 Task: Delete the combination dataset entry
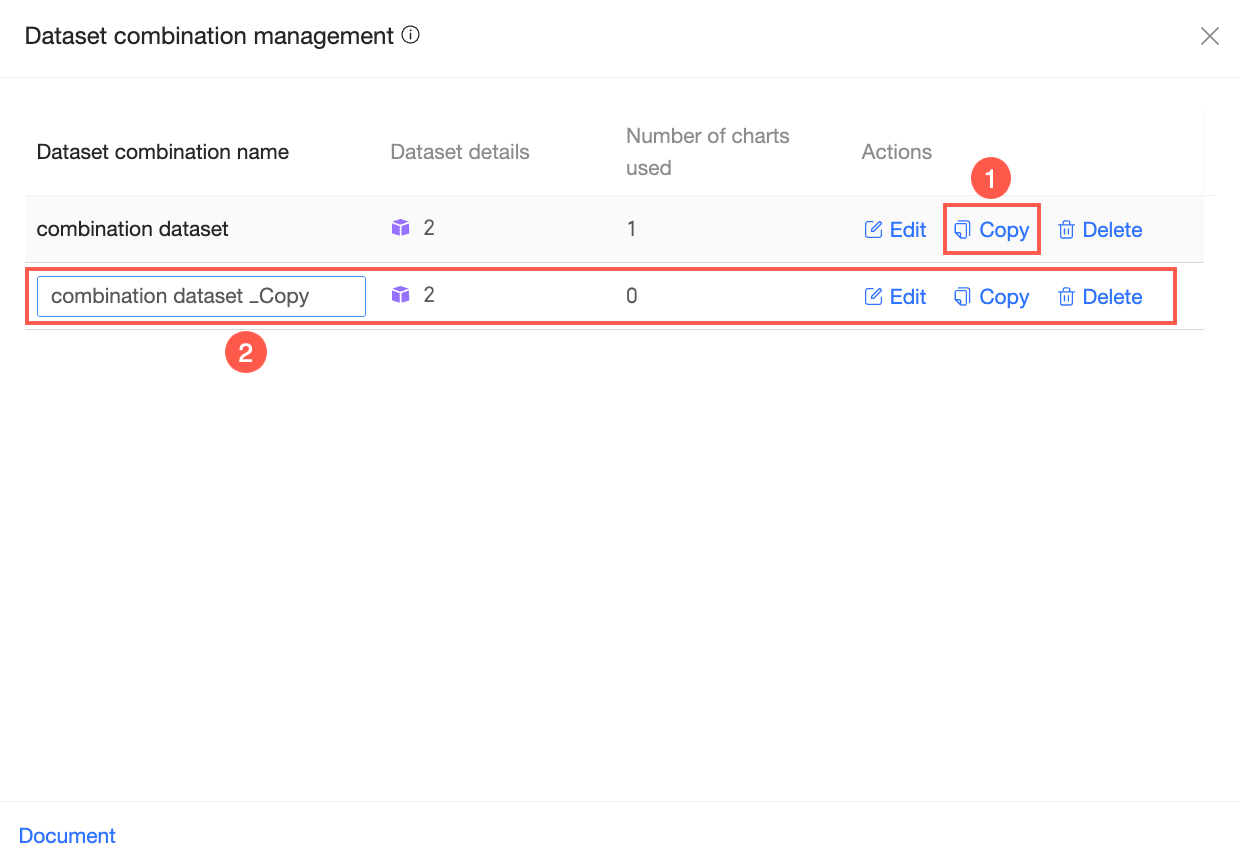coord(1100,230)
